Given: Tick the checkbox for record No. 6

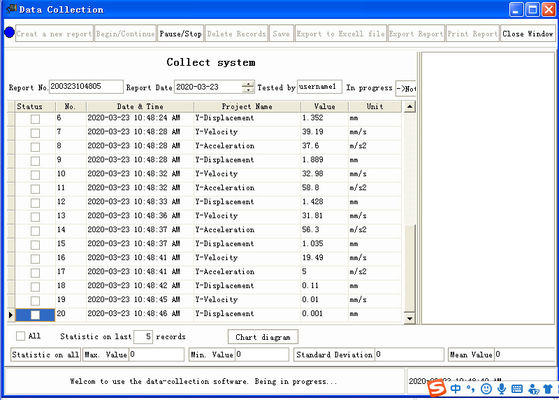Looking at the screenshot, I should (x=35, y=119).
